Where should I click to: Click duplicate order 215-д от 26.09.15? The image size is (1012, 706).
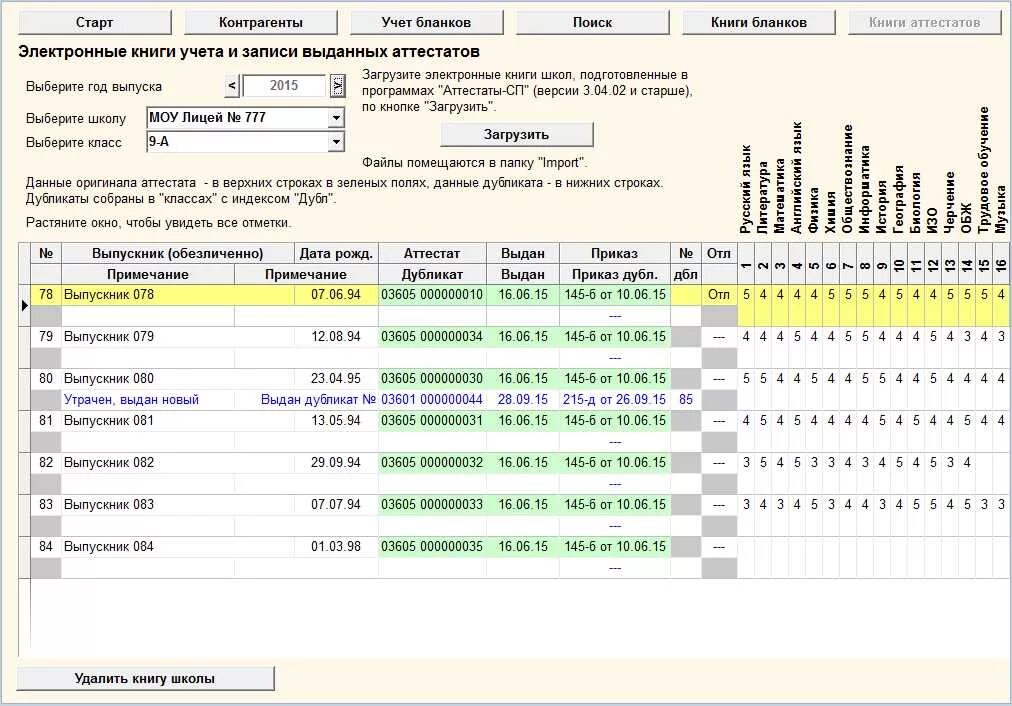614,400
